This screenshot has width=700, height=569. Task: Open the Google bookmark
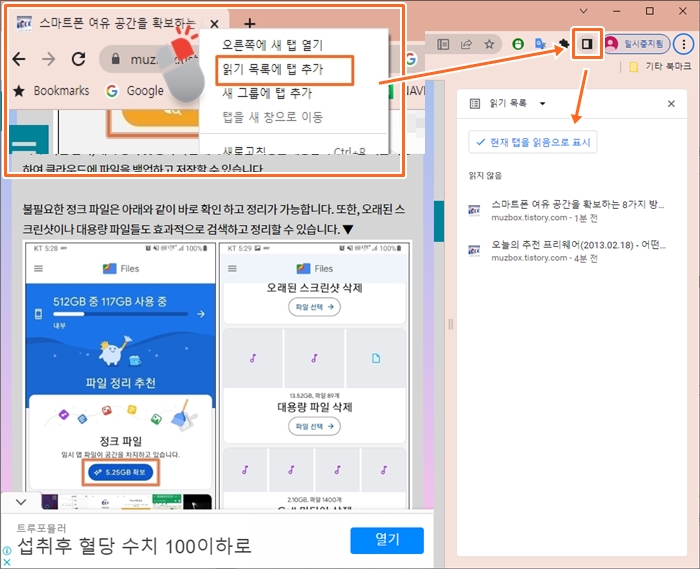coord(135,91)
